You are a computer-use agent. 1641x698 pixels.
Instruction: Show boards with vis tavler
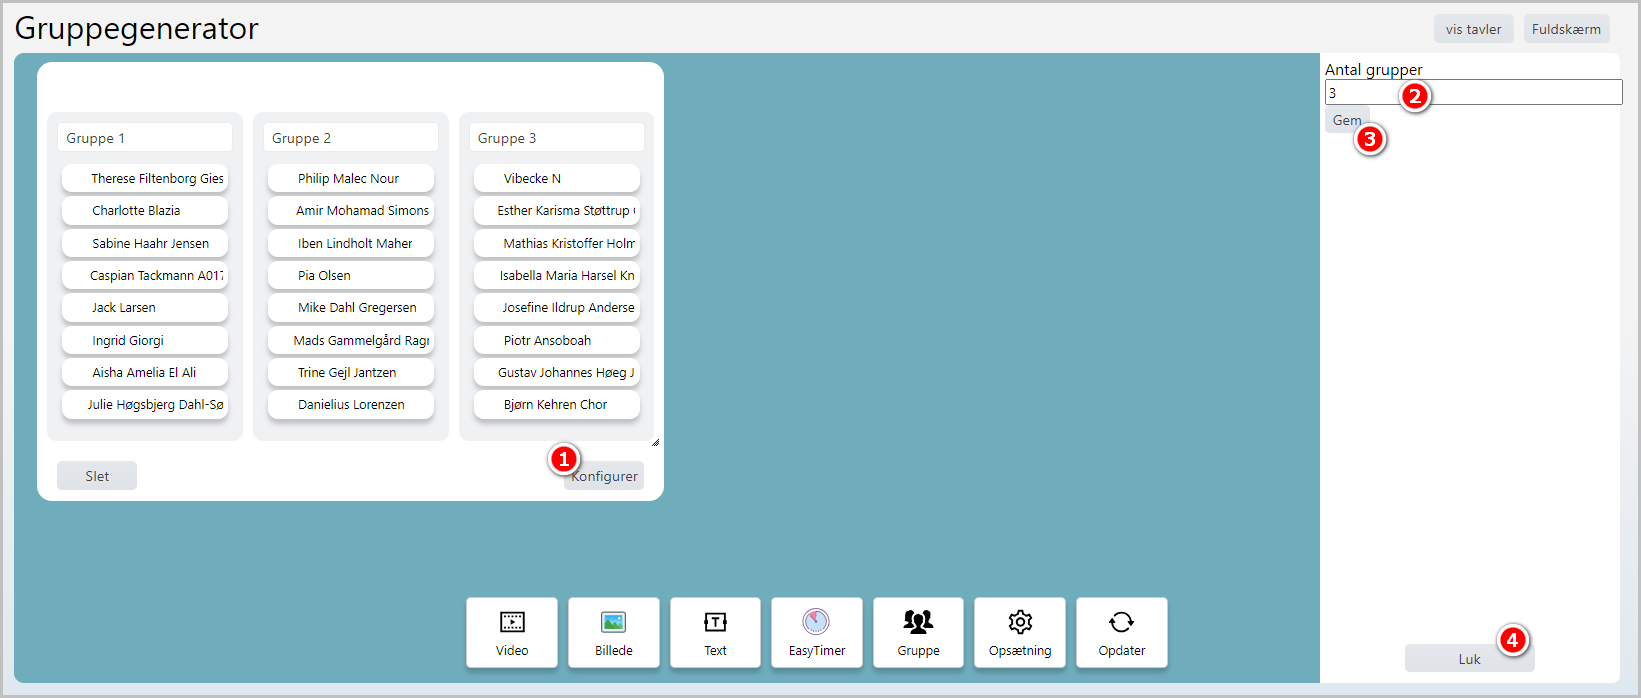[1472, 29]
